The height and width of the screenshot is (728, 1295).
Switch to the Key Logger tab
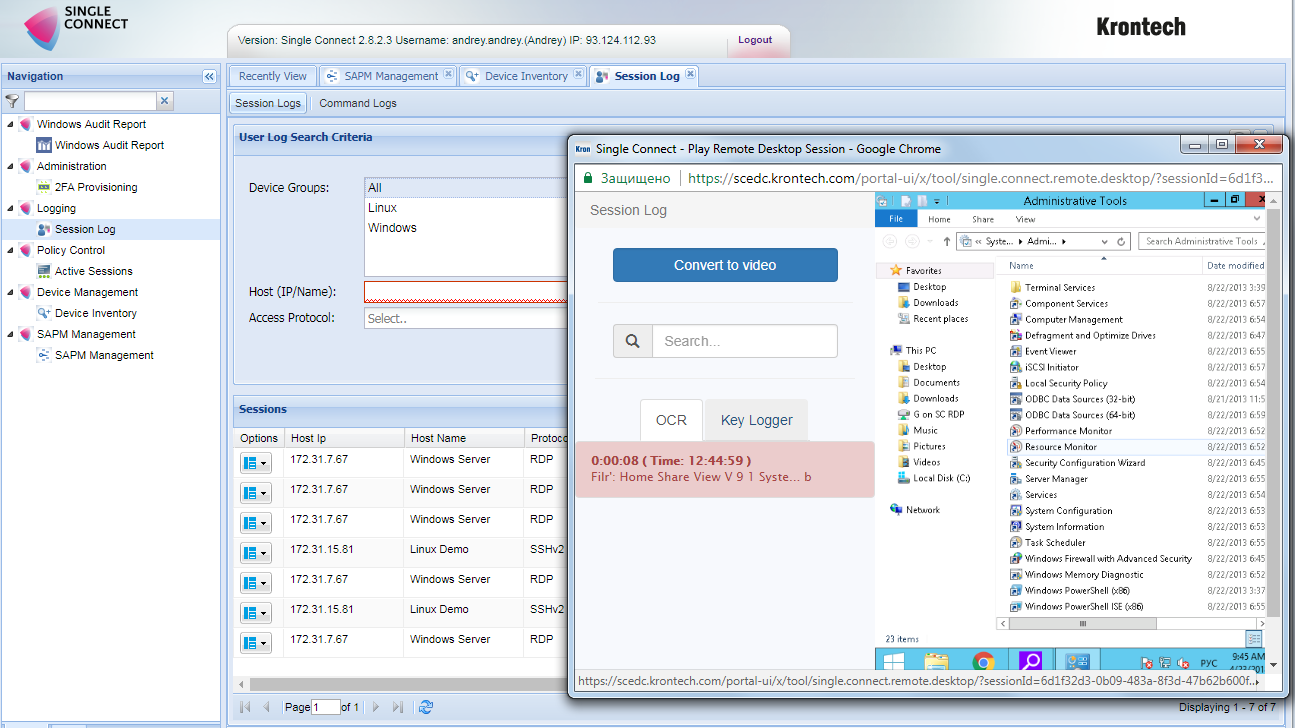tap(756, 420)
